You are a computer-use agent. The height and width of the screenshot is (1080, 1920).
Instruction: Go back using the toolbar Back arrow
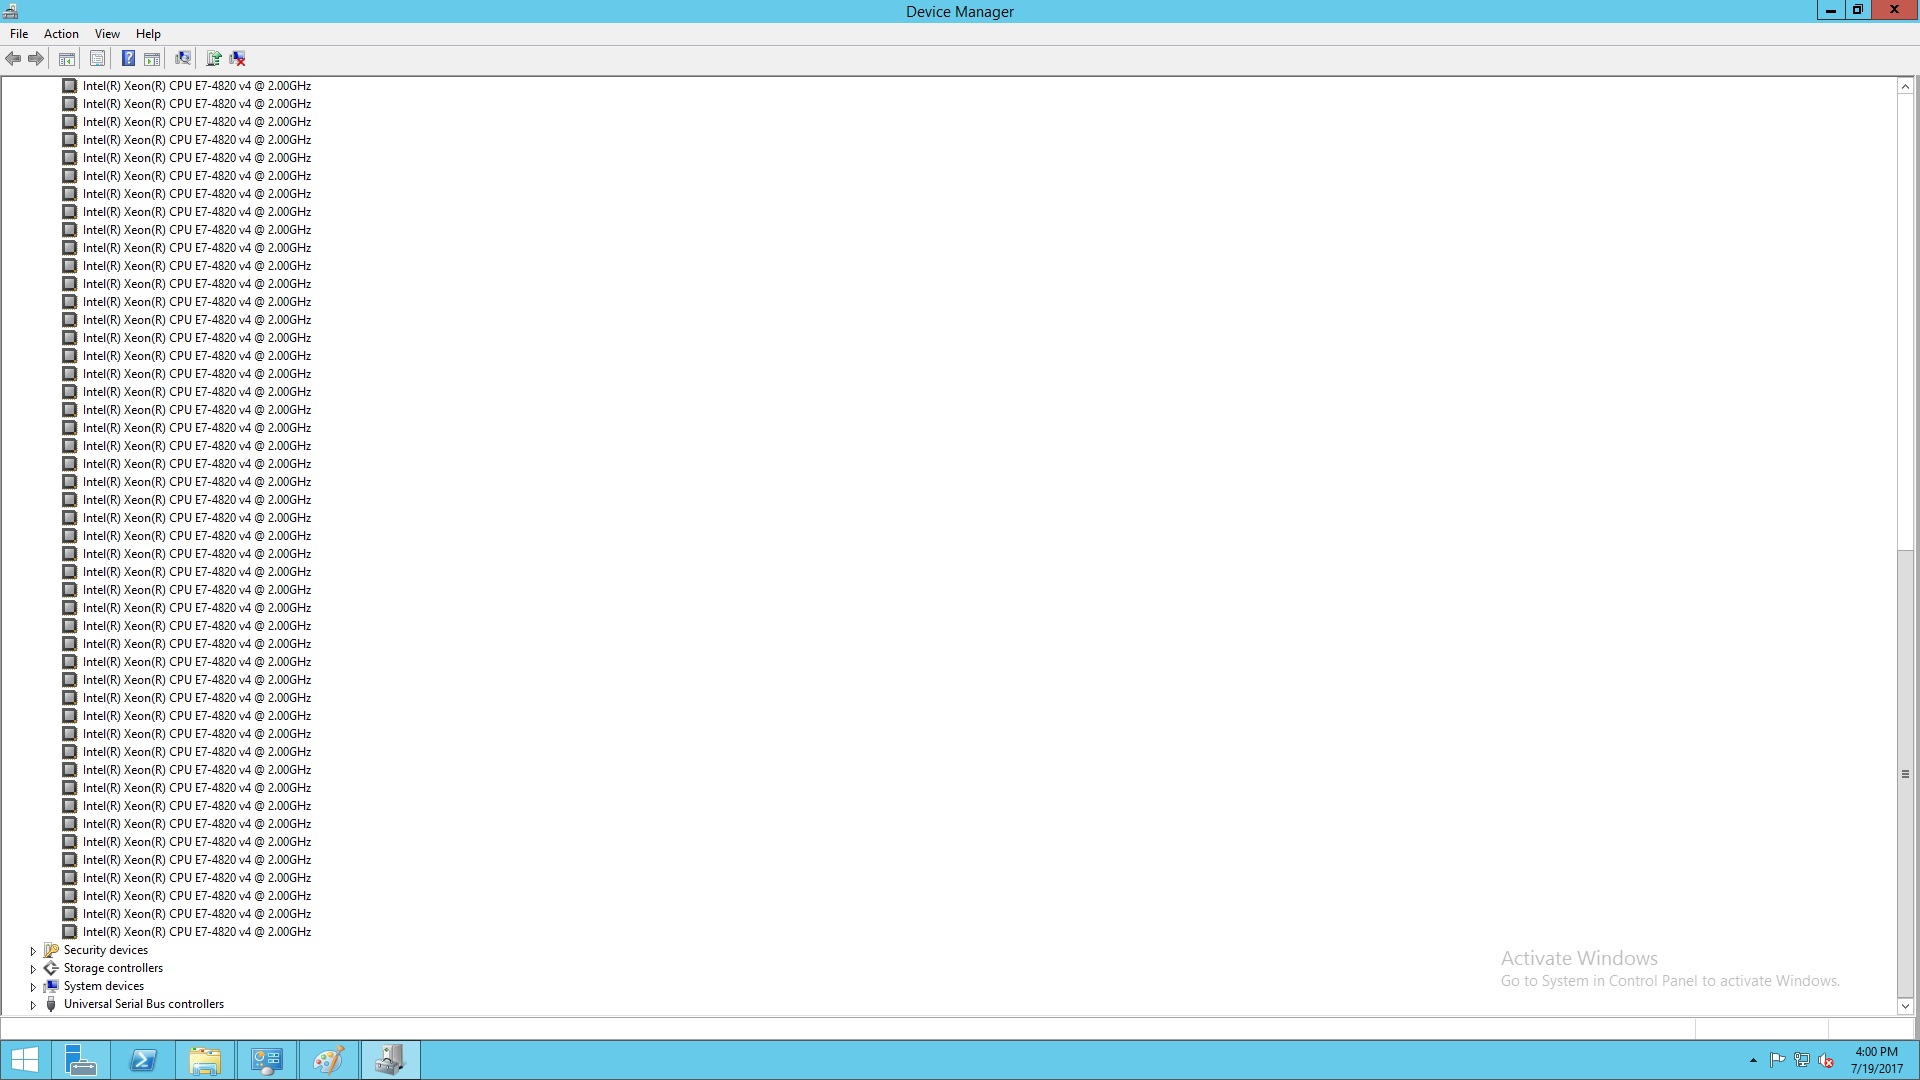(x=13, y=59)
